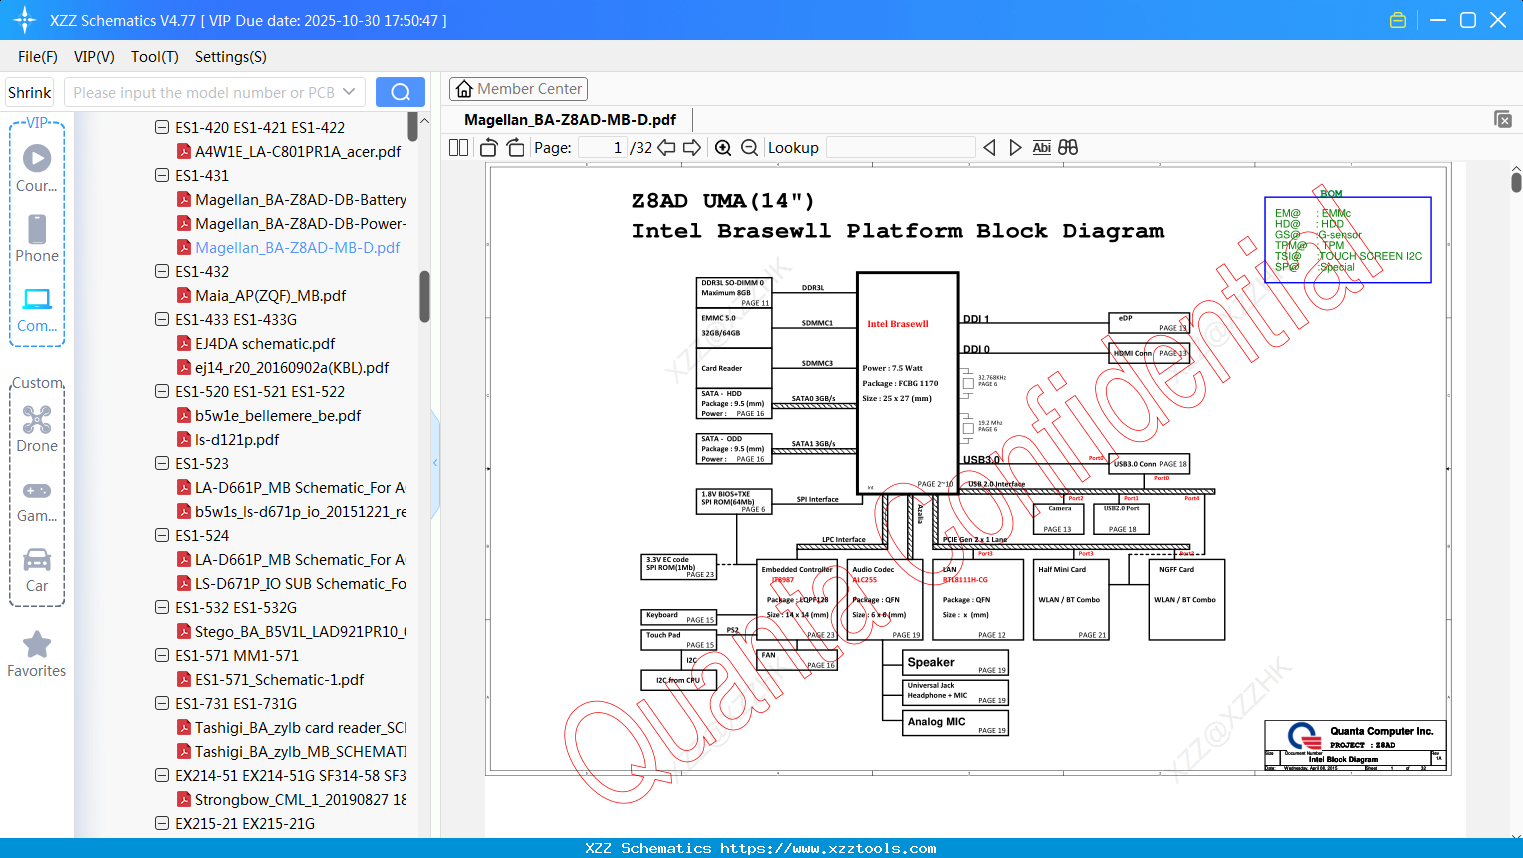Screen dimensions: 1523x858
Task: Click the Shrink button
Action: [29, 92]
